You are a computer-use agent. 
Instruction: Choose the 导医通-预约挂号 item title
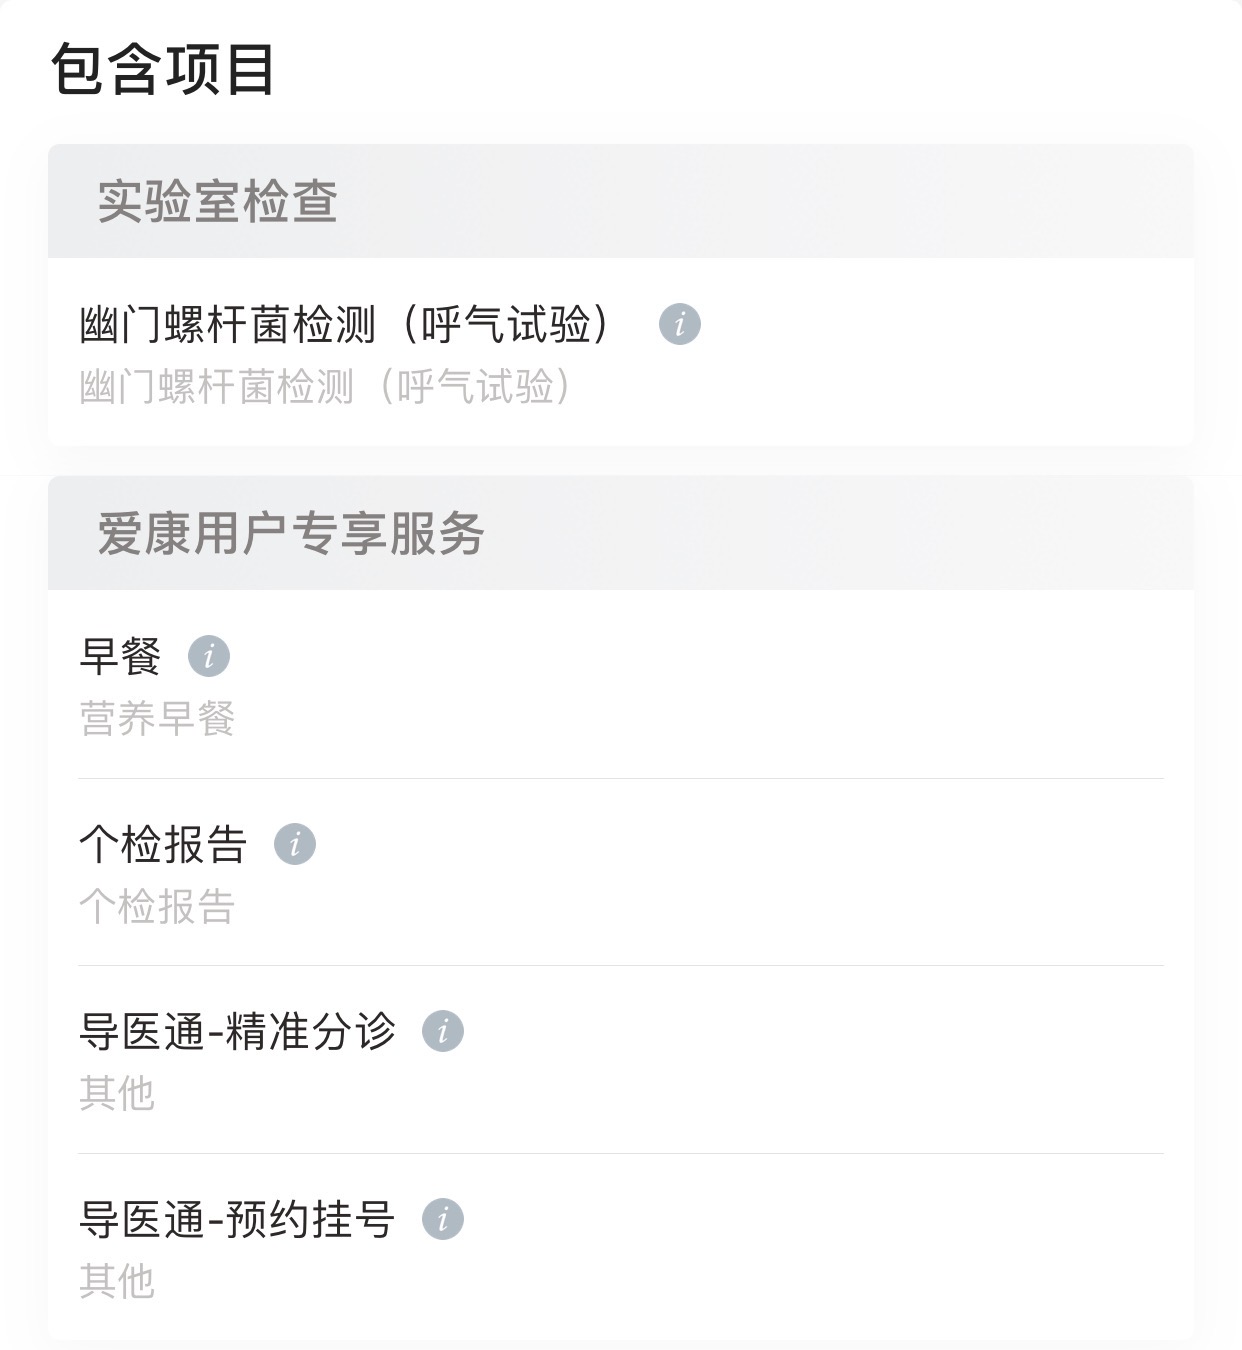coord(237,1220)
